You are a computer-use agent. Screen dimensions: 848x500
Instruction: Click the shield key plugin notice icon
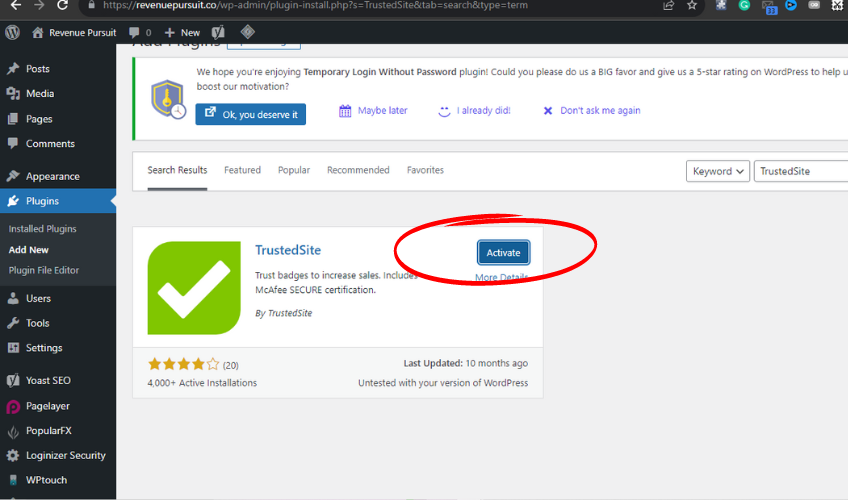click(168, 99)
